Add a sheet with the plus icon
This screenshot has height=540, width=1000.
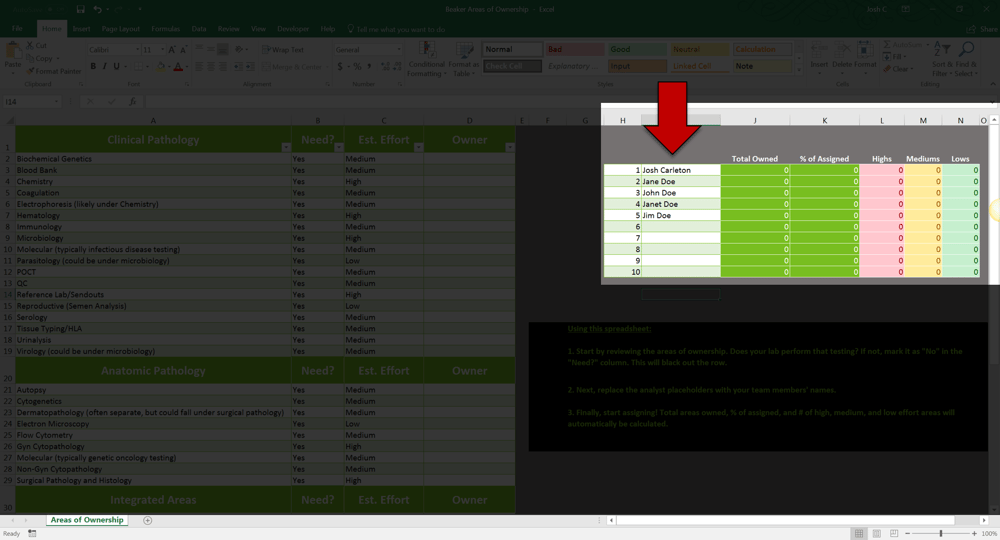147,520
